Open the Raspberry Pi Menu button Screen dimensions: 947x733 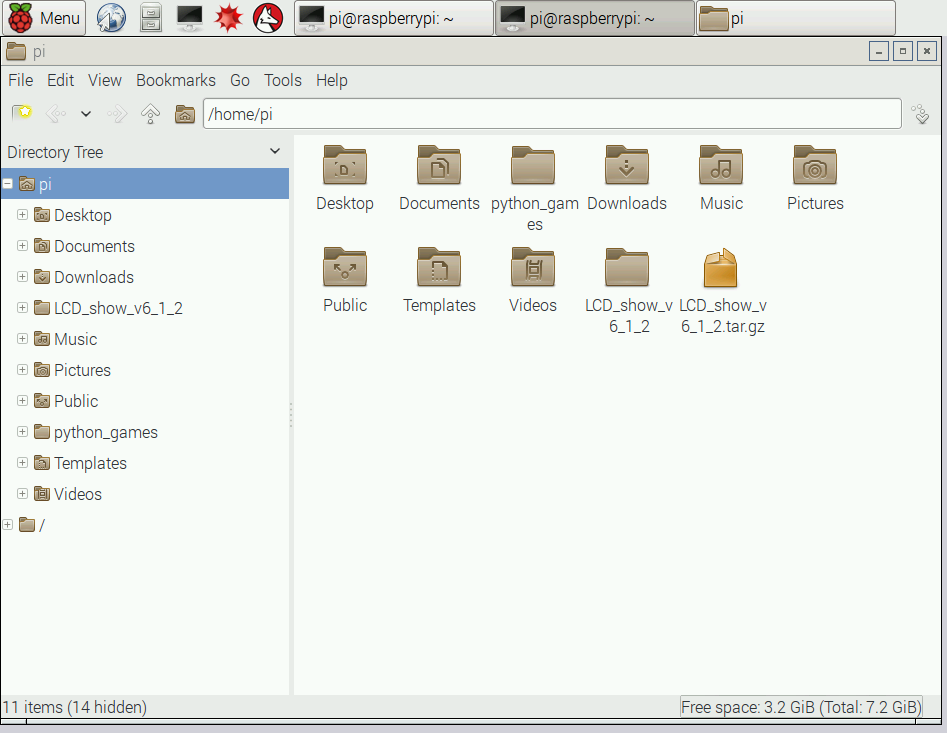point(44,18)
